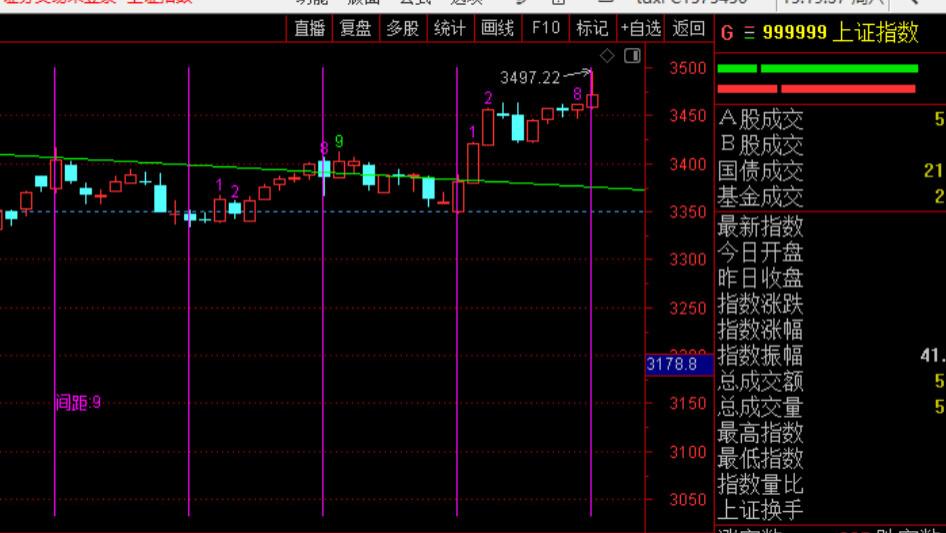Click the 3497.22 high price label
946x533 pixels.
pyautogui.click(x=530, y=78)
